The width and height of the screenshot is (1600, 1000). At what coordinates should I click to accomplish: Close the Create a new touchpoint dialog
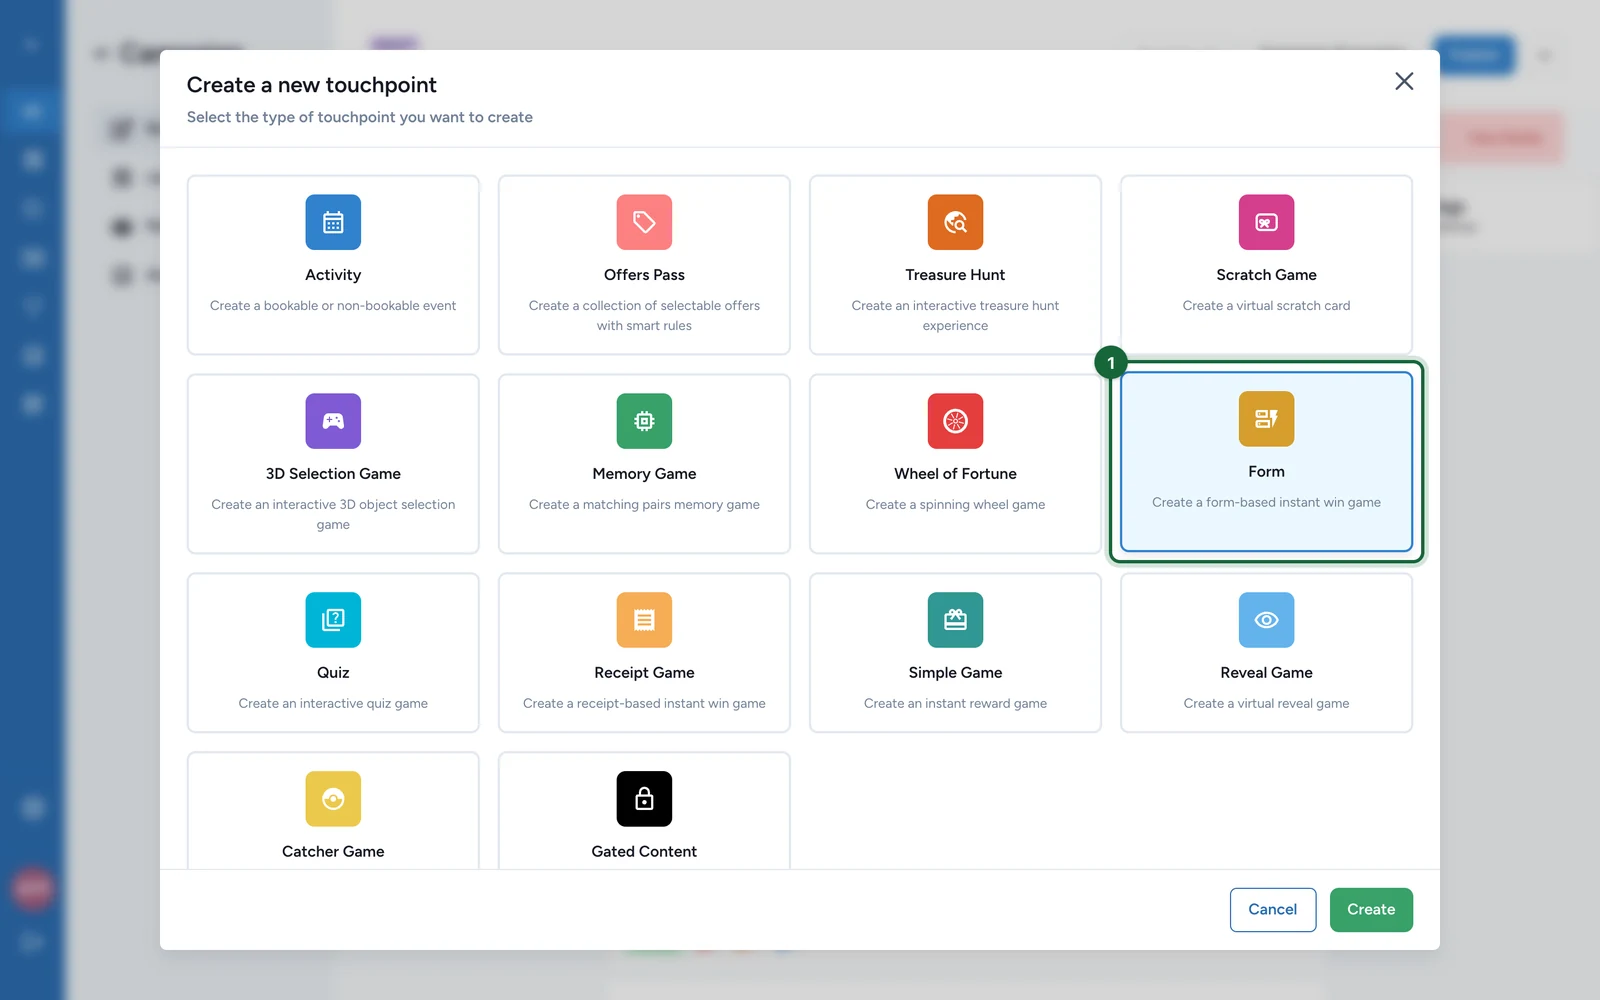coord(1404,81)
